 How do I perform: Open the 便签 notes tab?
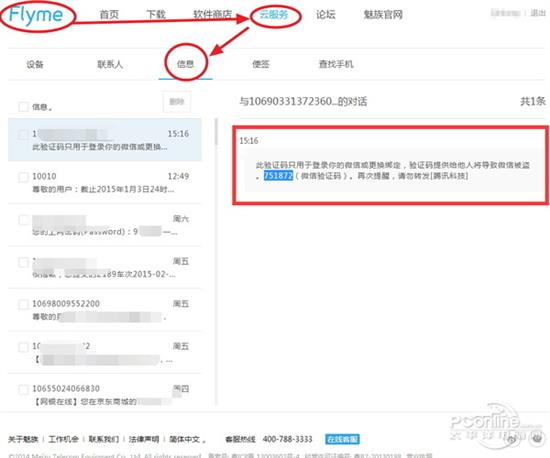(x=261, y=64)
